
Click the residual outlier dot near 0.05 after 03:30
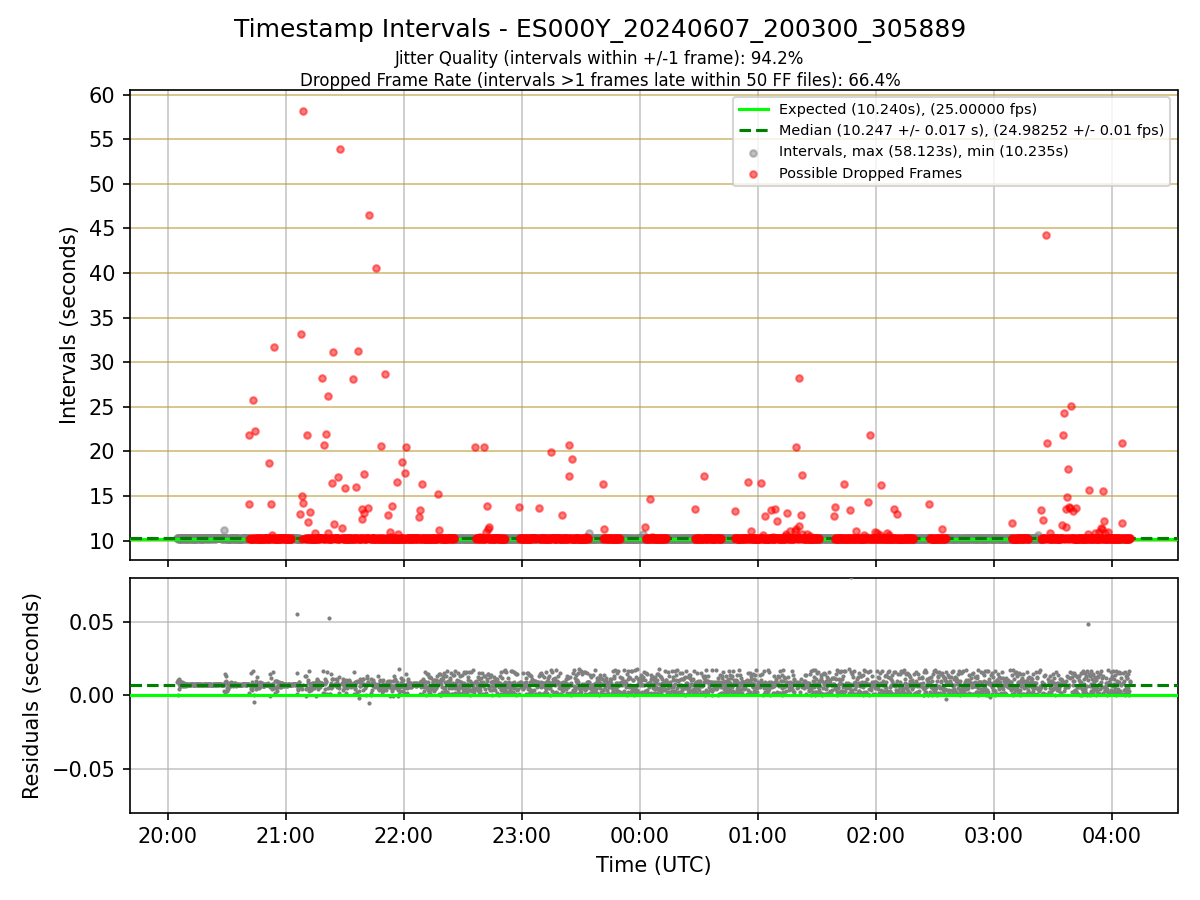(x=1088, y=624)
